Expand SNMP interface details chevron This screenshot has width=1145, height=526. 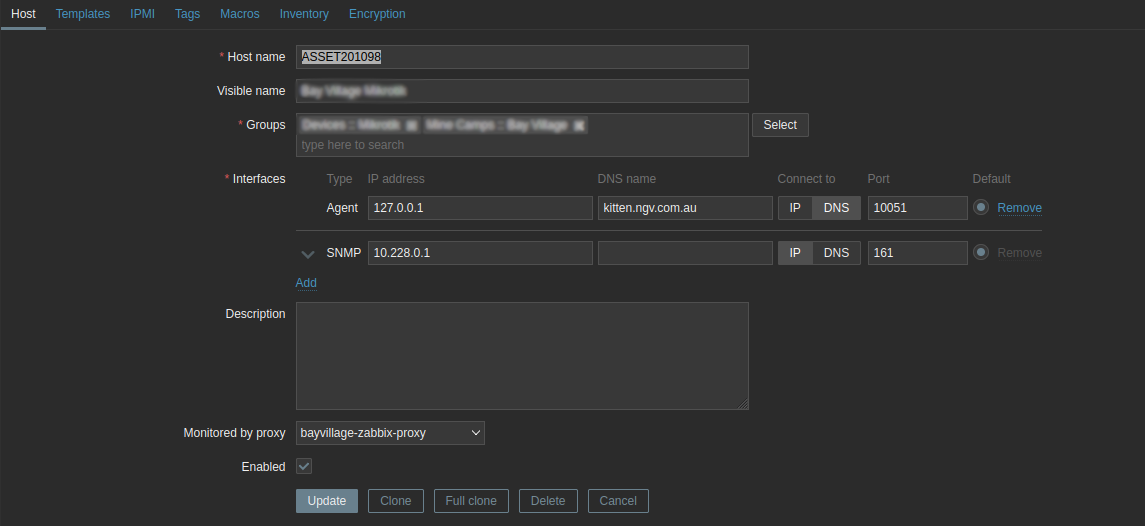pyautogui.click(x=308, y=254)
